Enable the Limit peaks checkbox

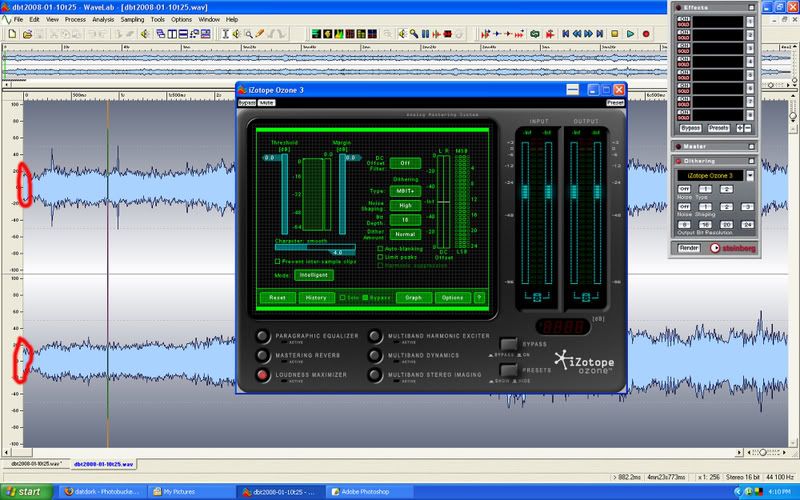(380, 257)
